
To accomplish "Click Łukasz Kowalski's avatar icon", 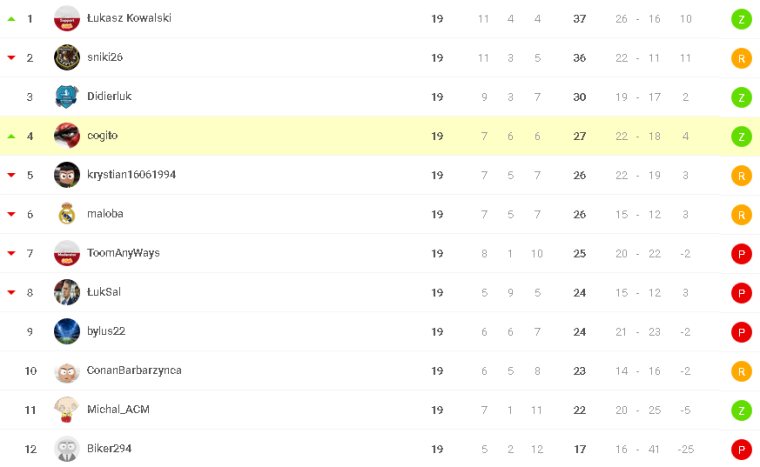I will (x=67, y=18).
